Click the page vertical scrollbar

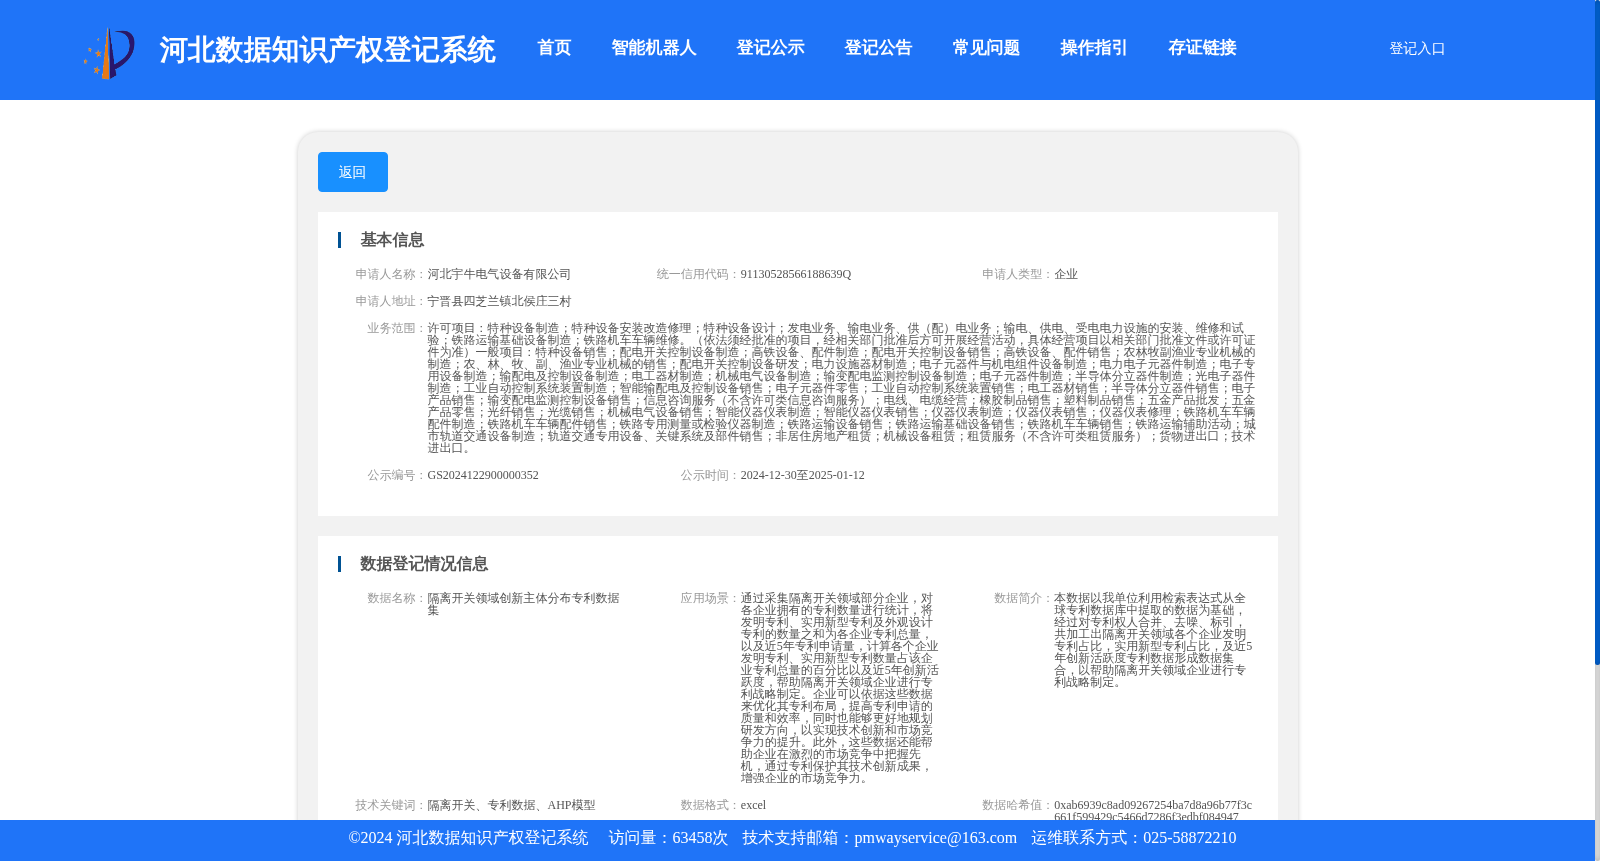[1597, 332]
